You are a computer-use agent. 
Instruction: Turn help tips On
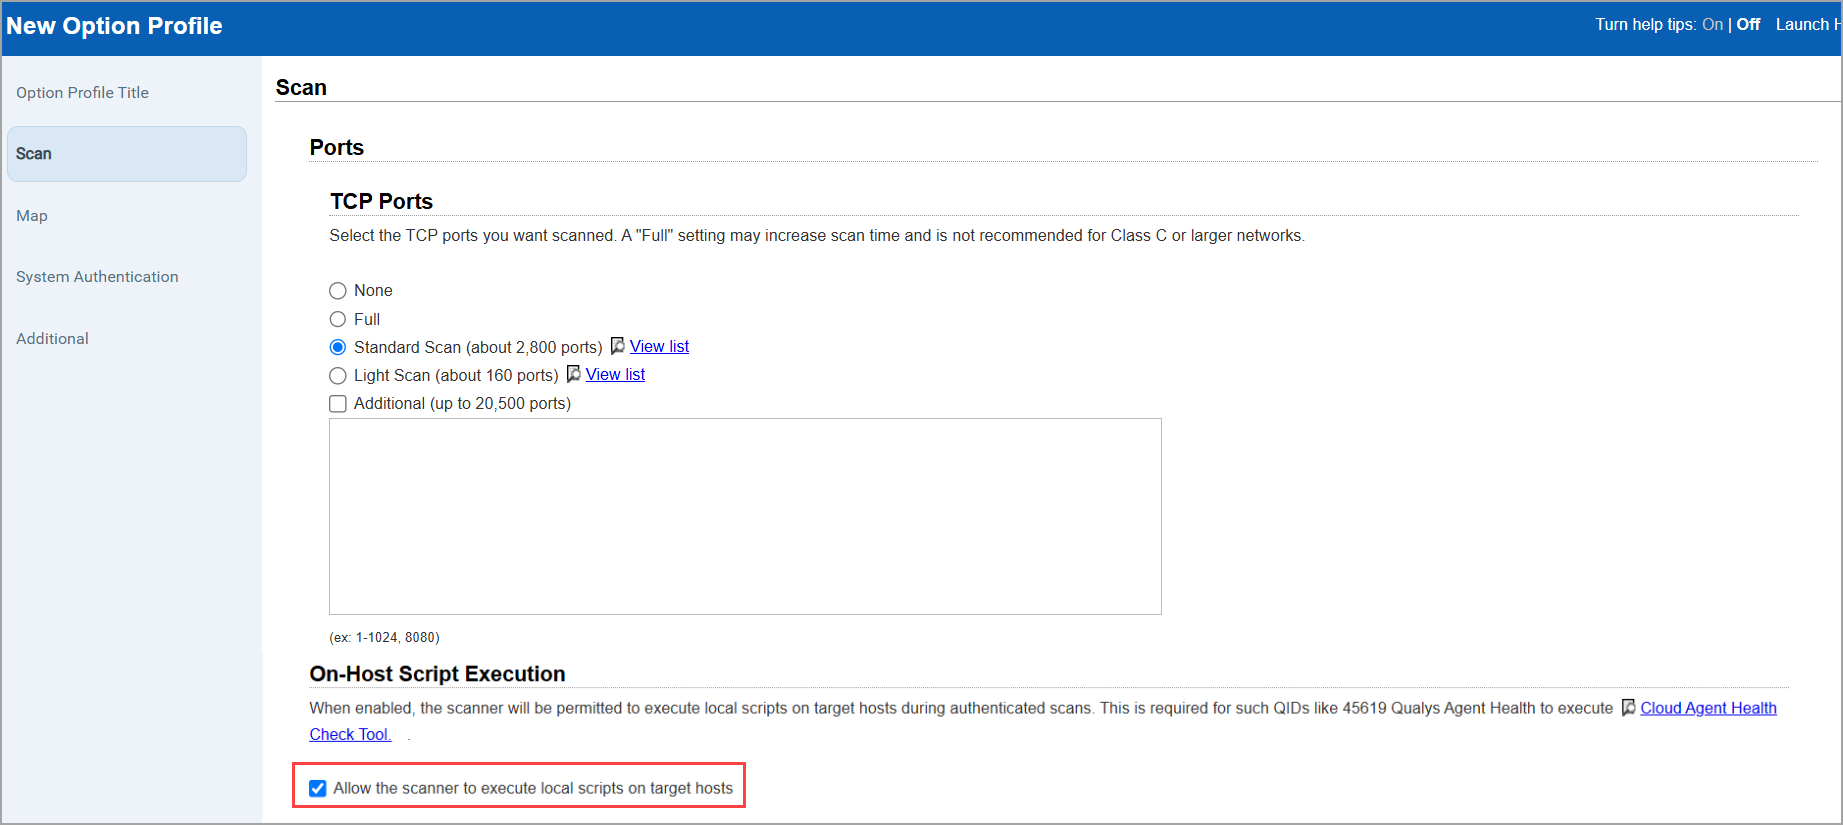click(x=1712, y=24)
